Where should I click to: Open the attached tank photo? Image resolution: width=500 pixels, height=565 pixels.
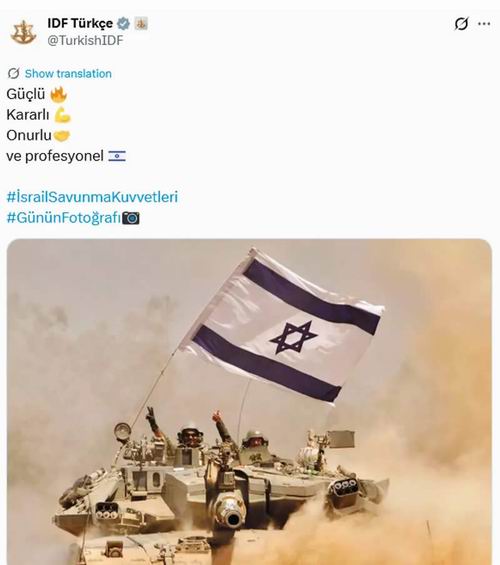249,402
